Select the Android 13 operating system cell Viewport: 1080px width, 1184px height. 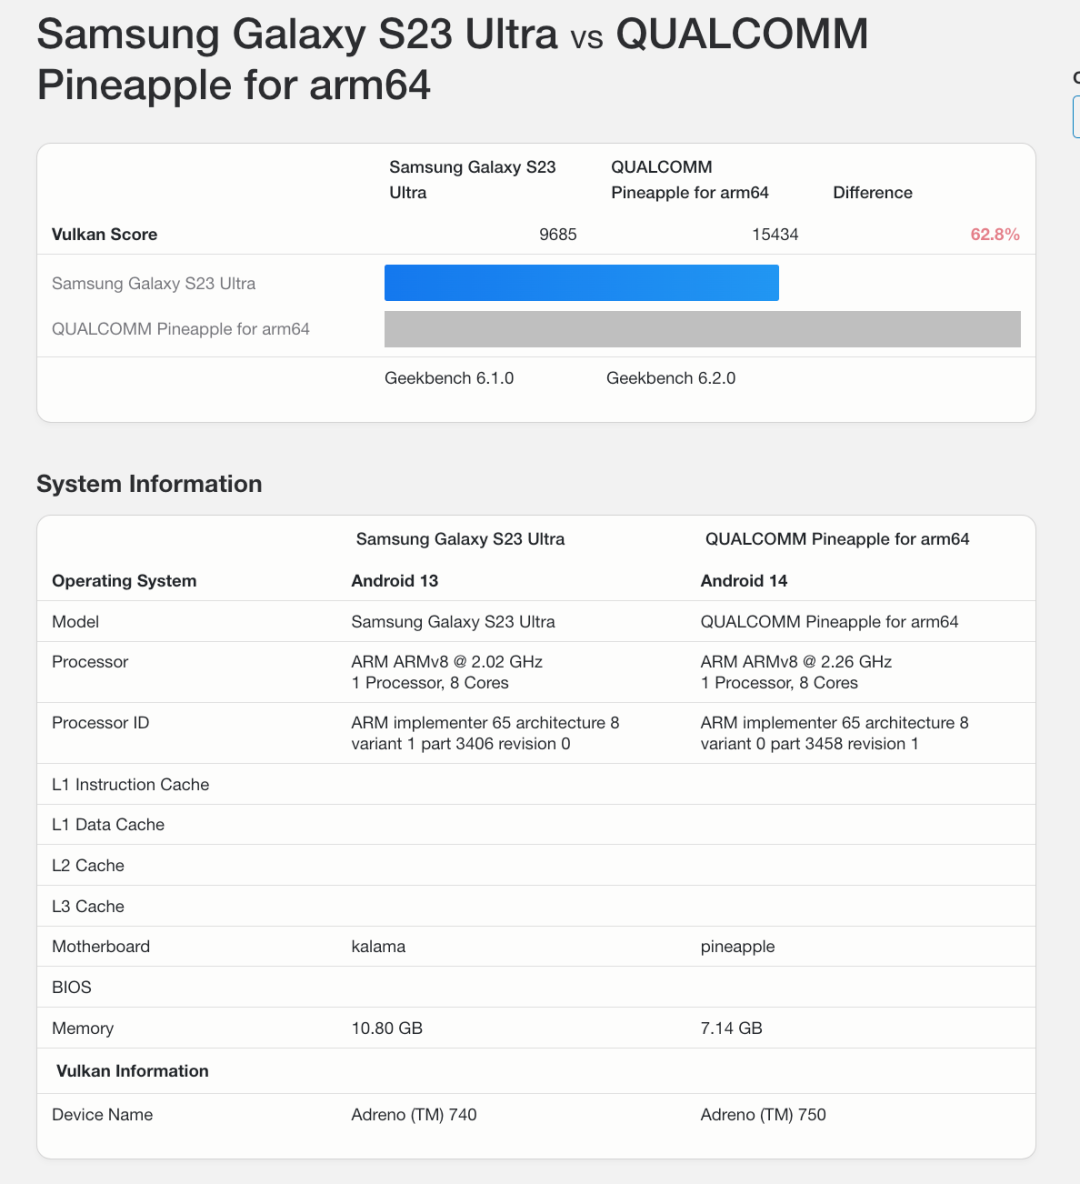[x=395, y=581]
